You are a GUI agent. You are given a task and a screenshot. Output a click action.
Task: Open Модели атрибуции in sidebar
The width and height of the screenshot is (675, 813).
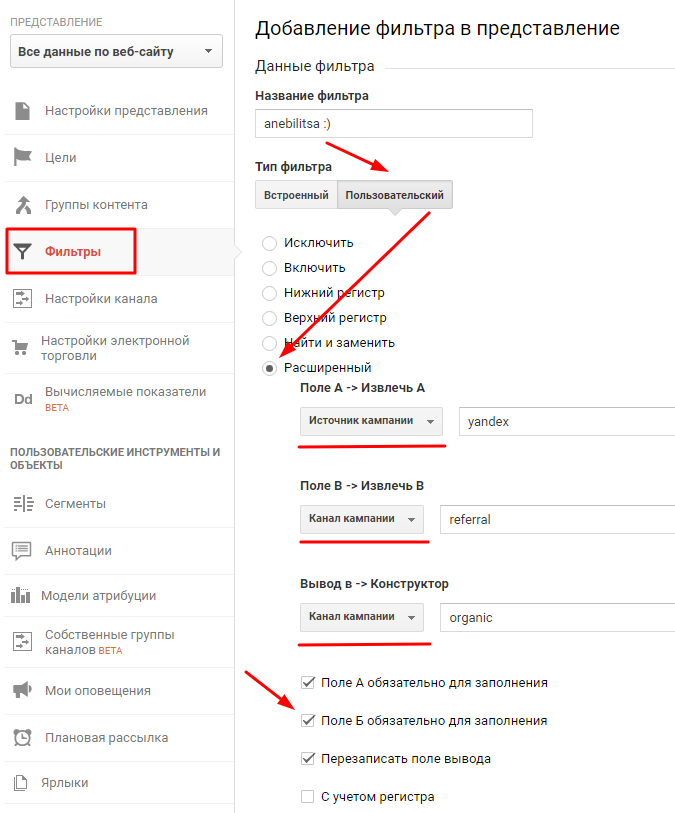click(98, 596)
